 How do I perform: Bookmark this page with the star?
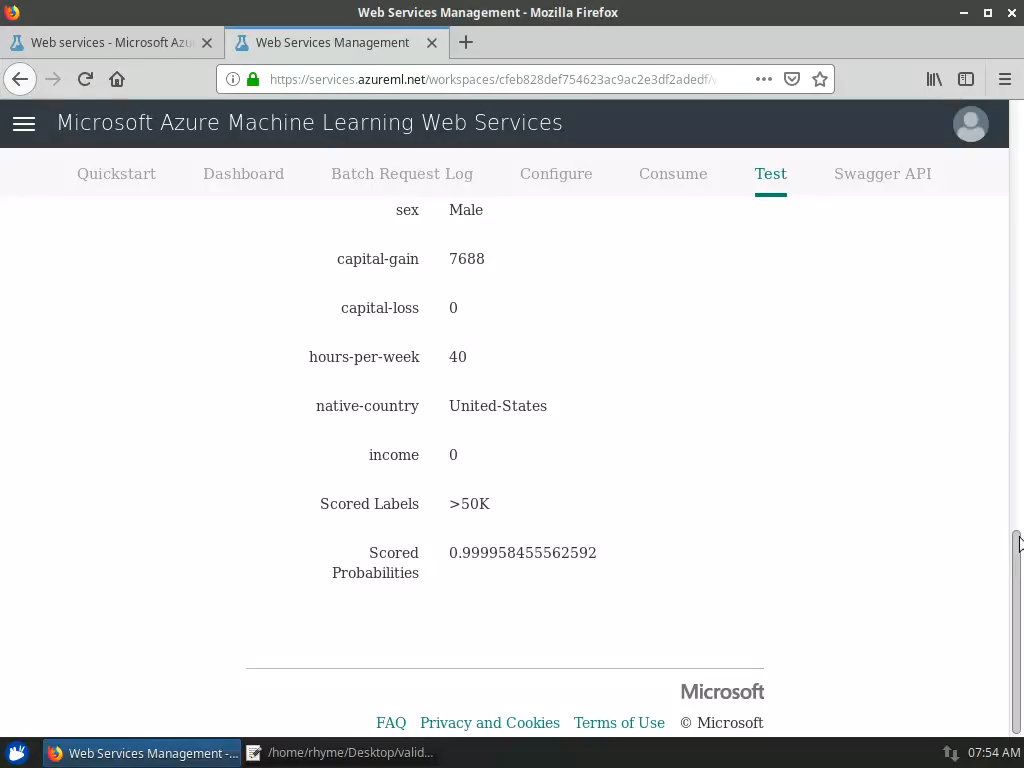click(x=820, y=79)
